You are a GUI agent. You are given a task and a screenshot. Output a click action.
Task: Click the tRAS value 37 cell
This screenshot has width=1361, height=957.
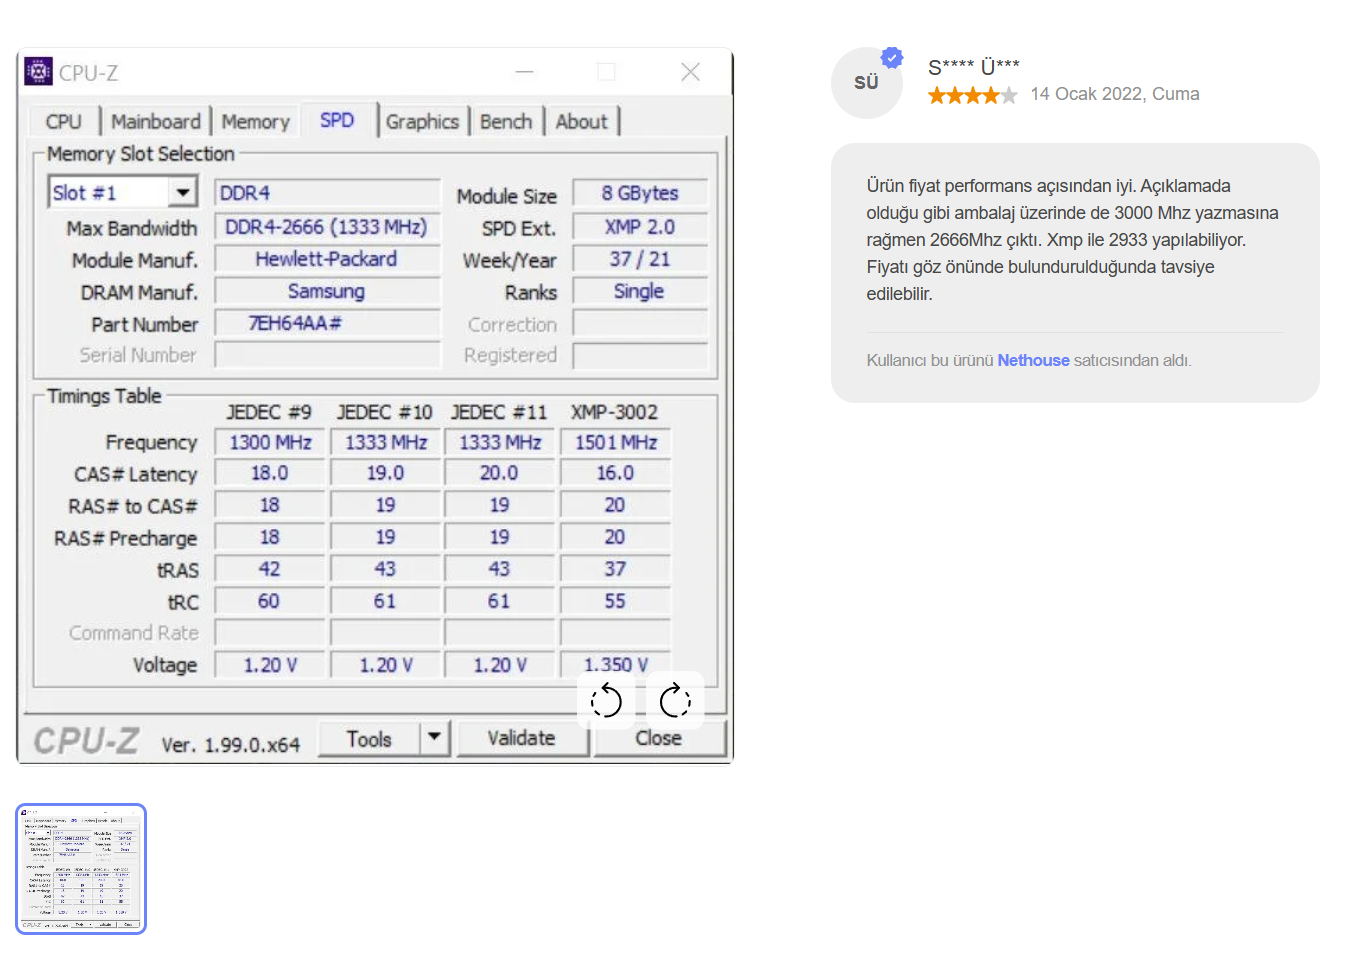coord(615,569)
